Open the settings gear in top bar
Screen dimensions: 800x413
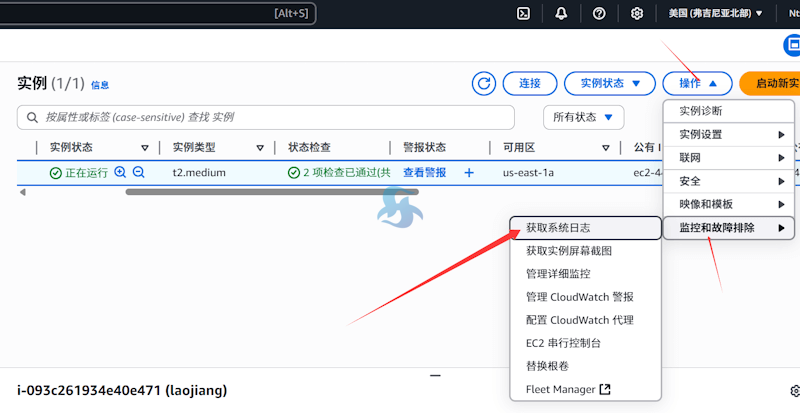coord(637,14)
